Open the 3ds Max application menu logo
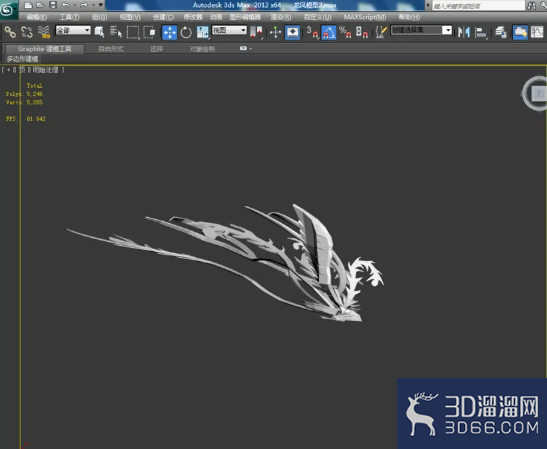Viewport: 547px width, 449px height. [x=8, y=10]
